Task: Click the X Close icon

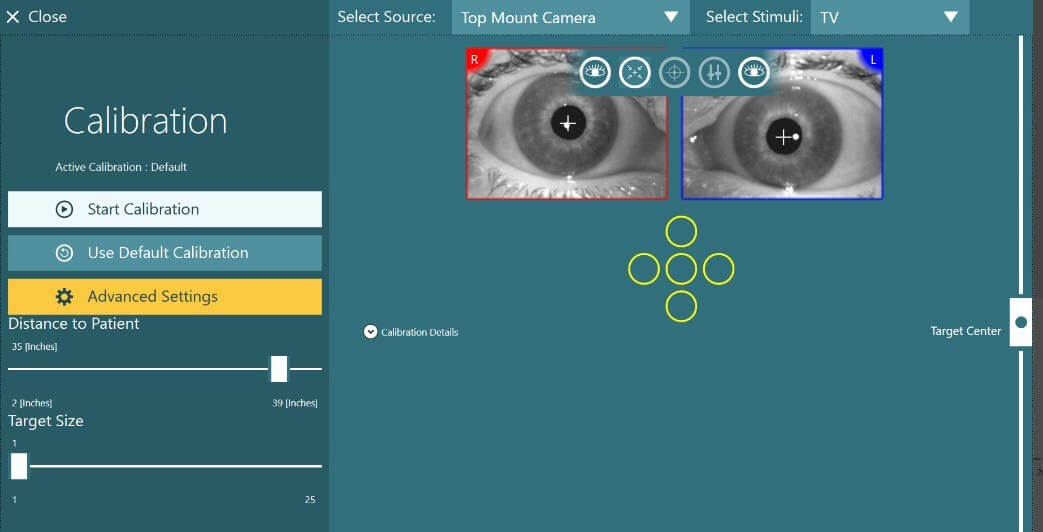Action: (13, 17)
